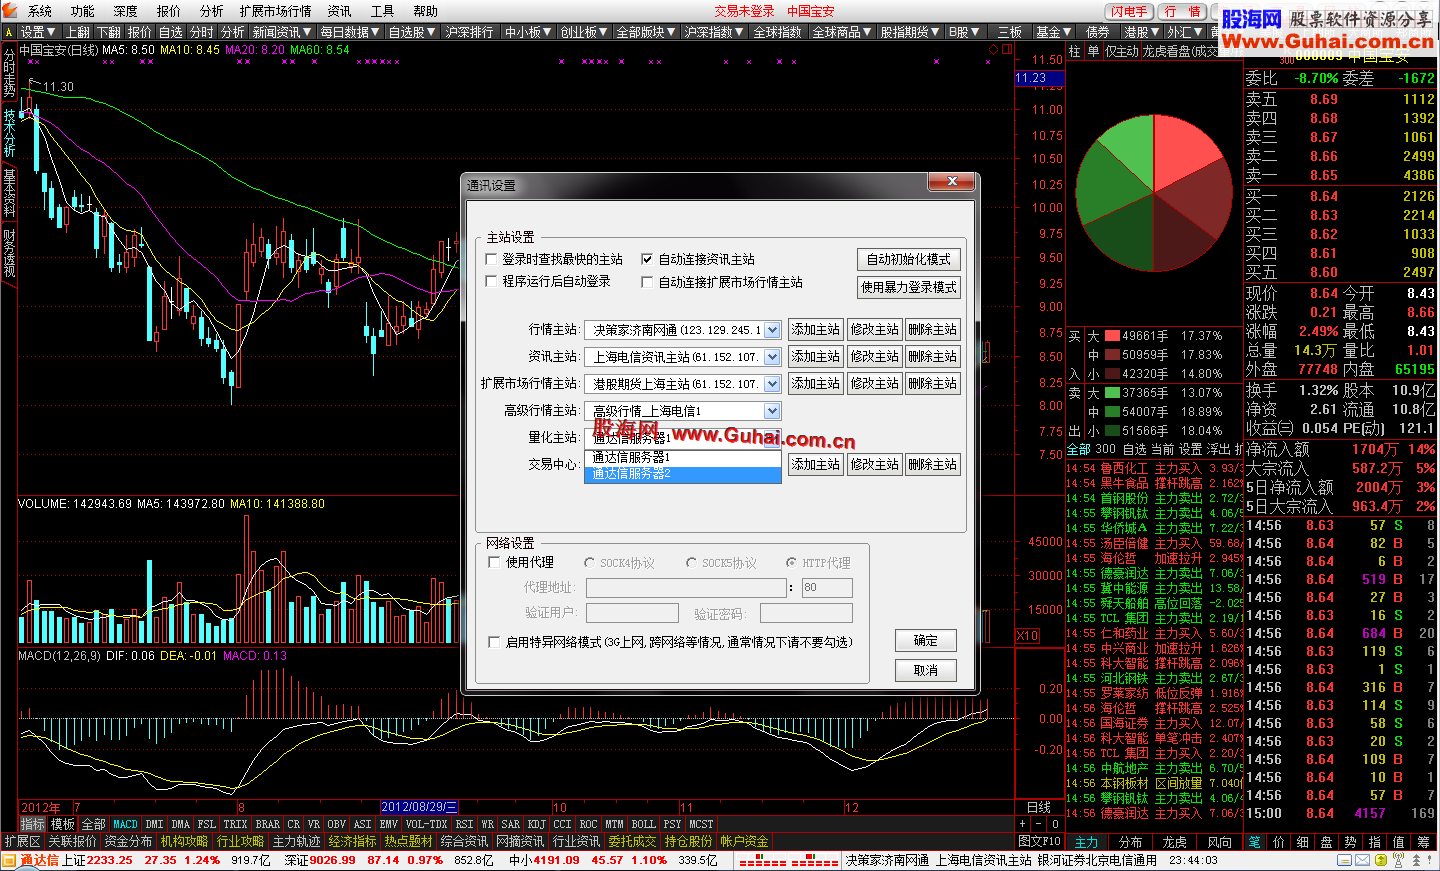This screenshot has width=1440, height=871.
Task: Toggle 启用特异网络模式 checkbox
Action: coord(494,642)
